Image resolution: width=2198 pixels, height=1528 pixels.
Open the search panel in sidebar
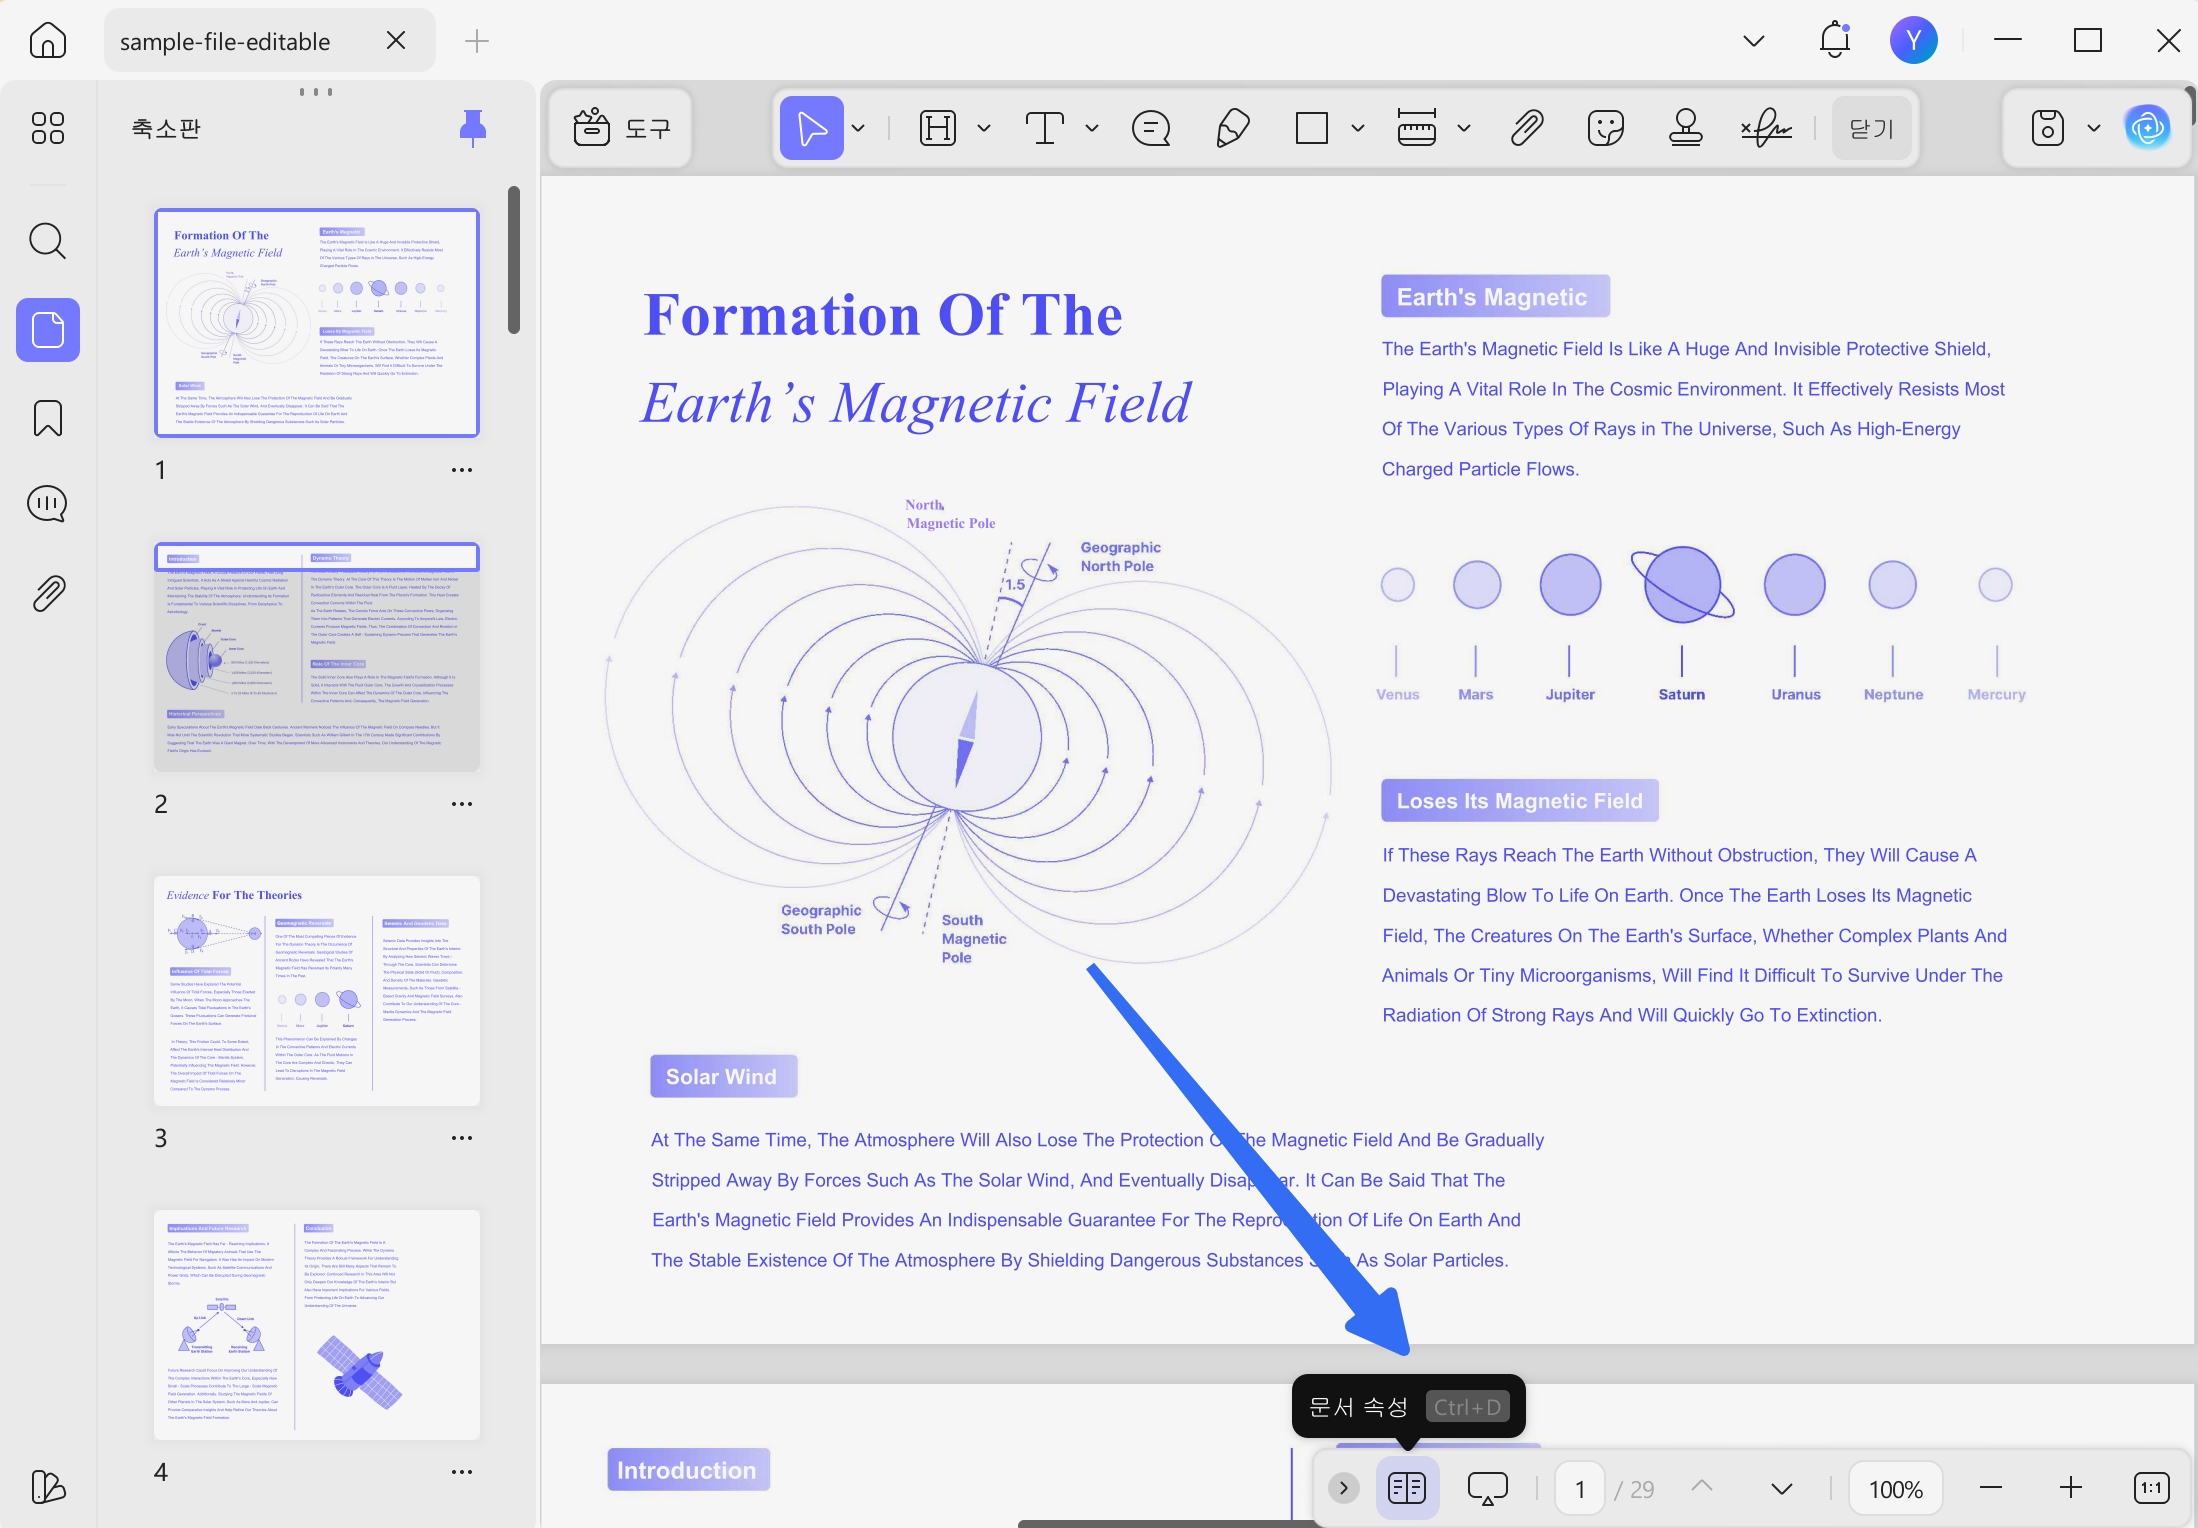point(48,241)
